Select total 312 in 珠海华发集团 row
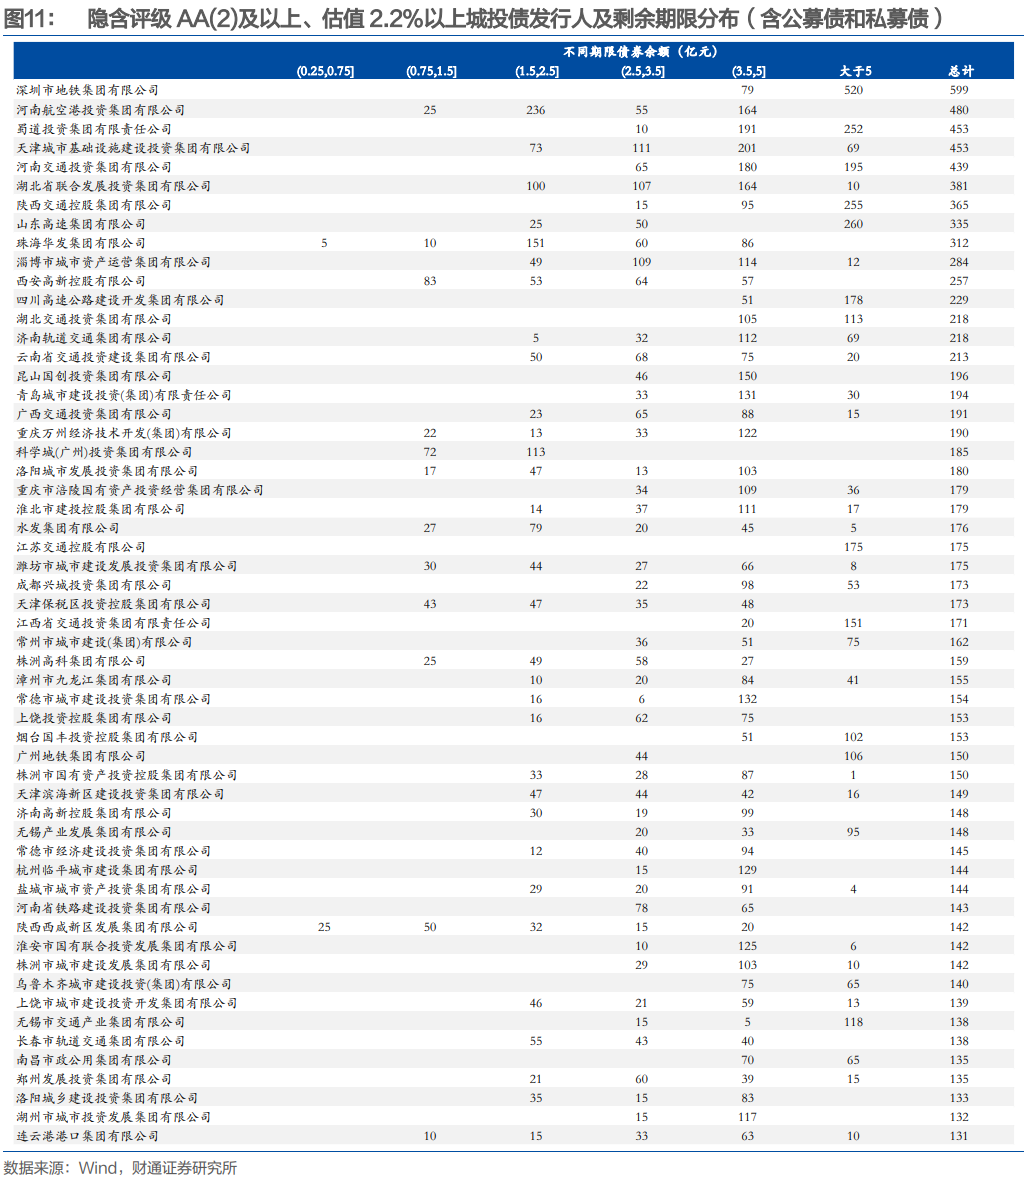This screenshot has width=1028, height=1182. click(959, 243)
